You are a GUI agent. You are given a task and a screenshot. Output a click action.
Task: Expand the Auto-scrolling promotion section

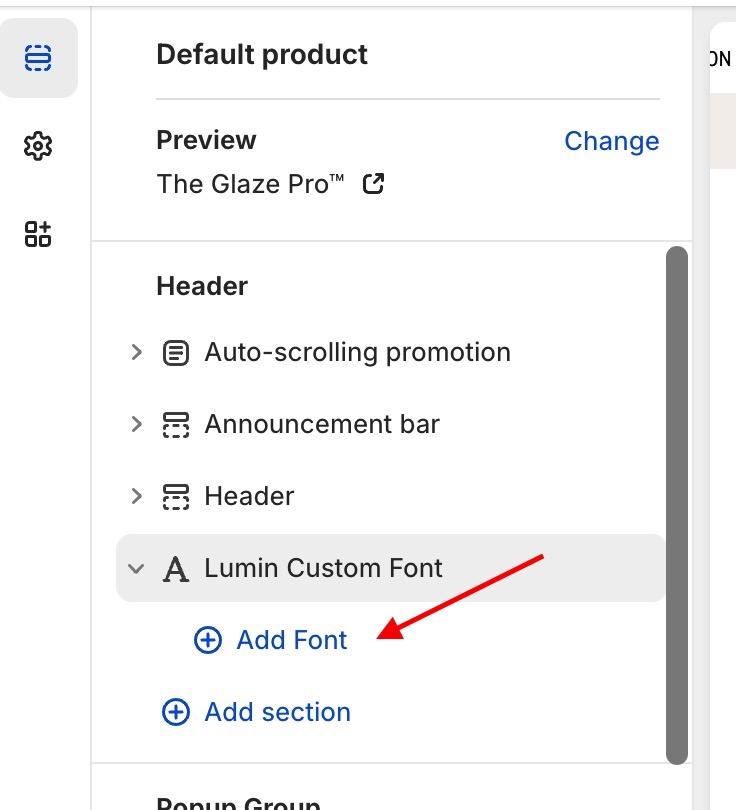136,352
